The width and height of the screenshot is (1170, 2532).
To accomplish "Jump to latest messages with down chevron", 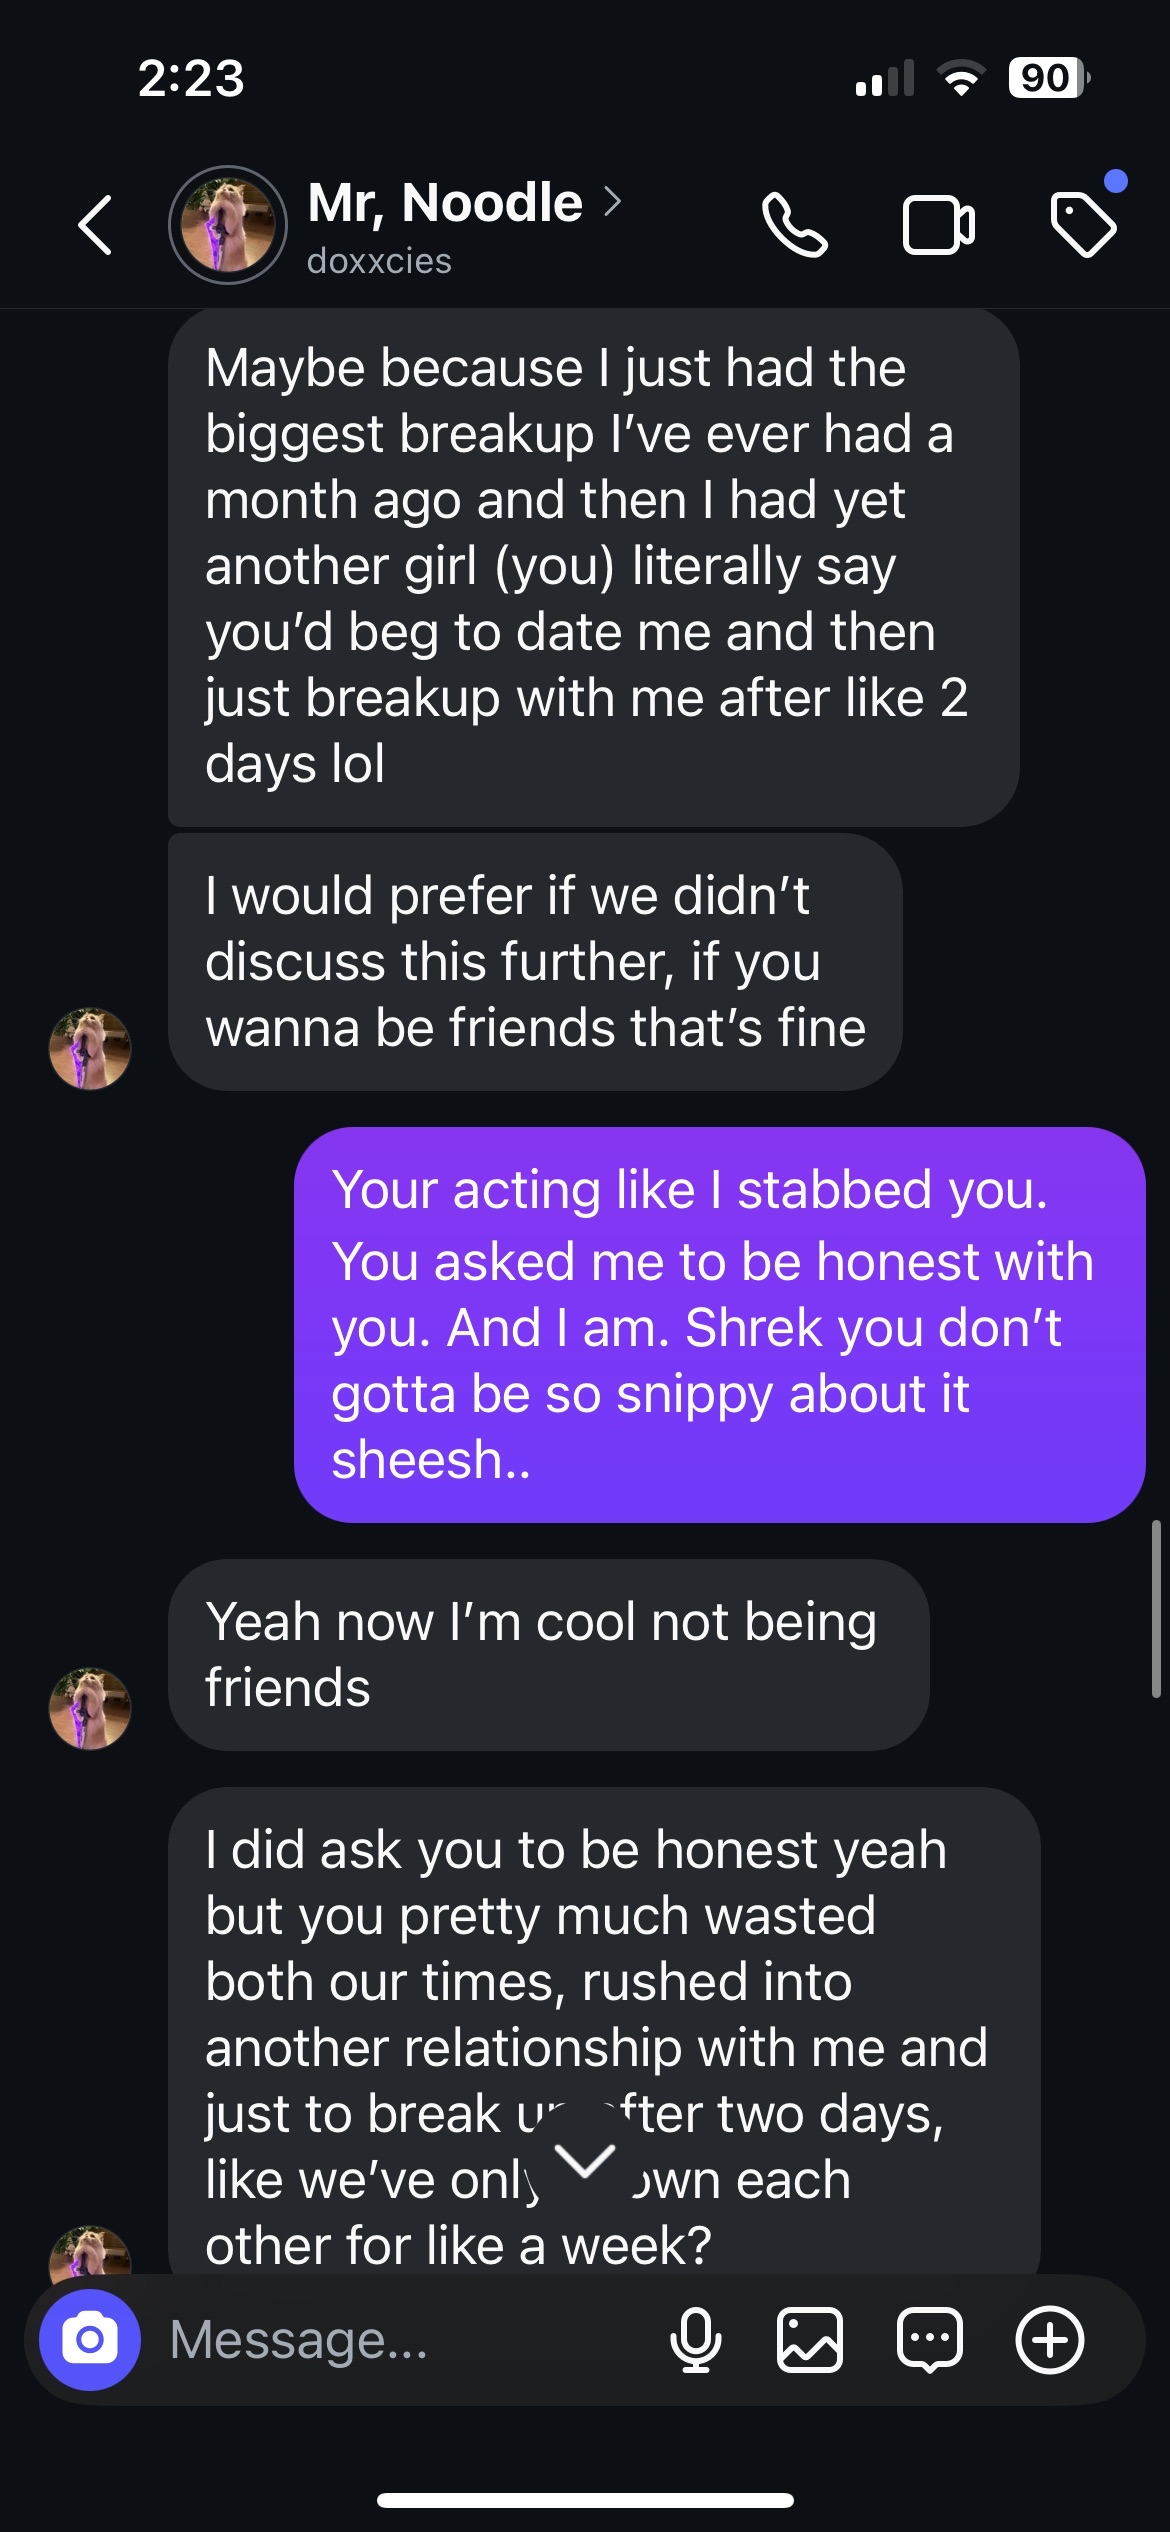I will (585, 2161).
